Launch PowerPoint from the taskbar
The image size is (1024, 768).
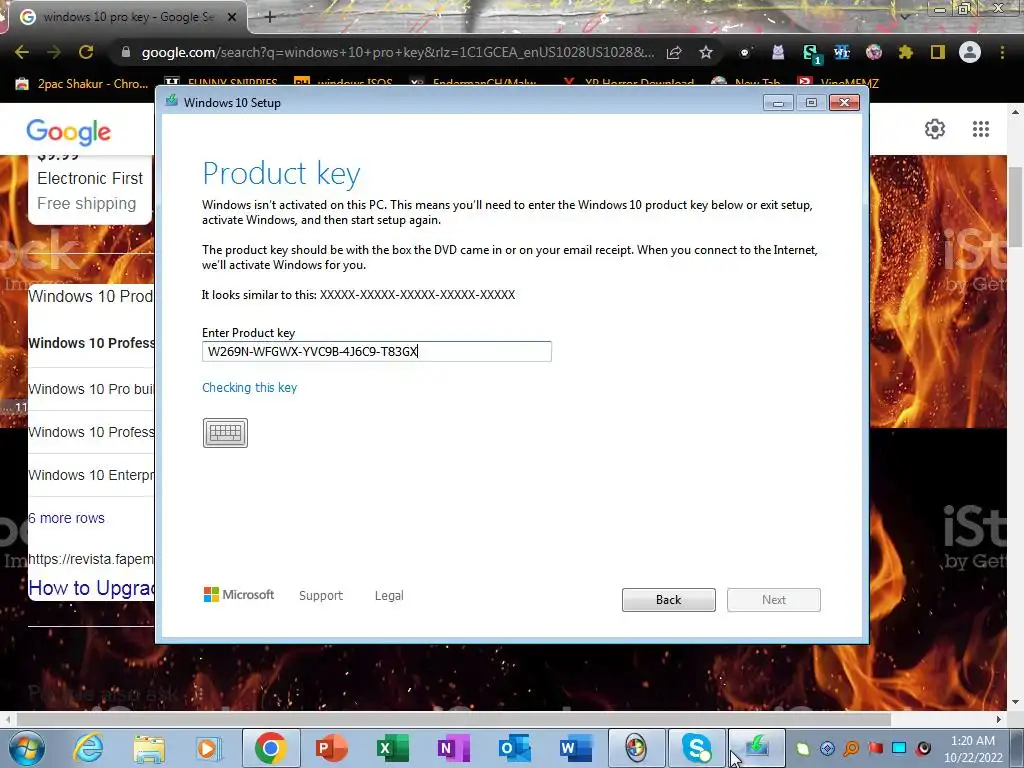[x=331, y=748]
